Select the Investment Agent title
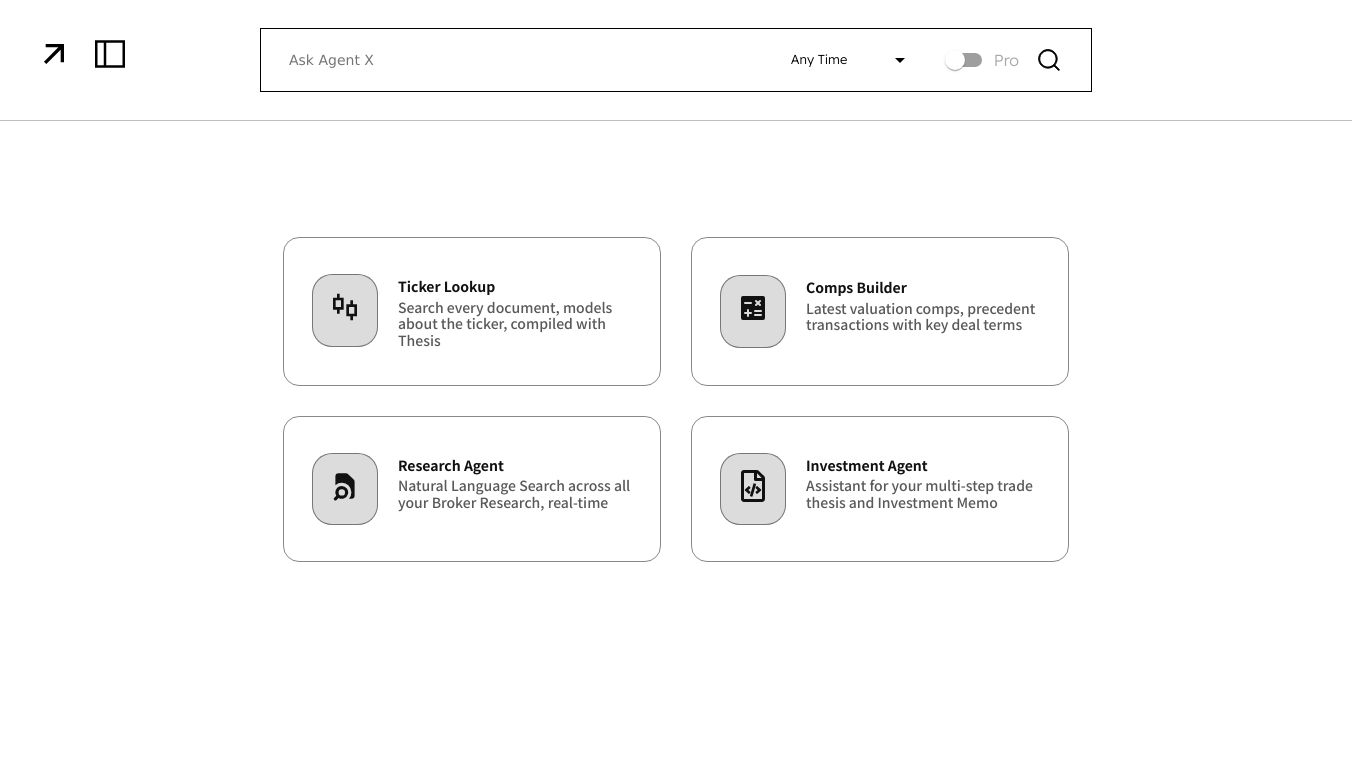1352x760 pixels. tap(866, 466)
